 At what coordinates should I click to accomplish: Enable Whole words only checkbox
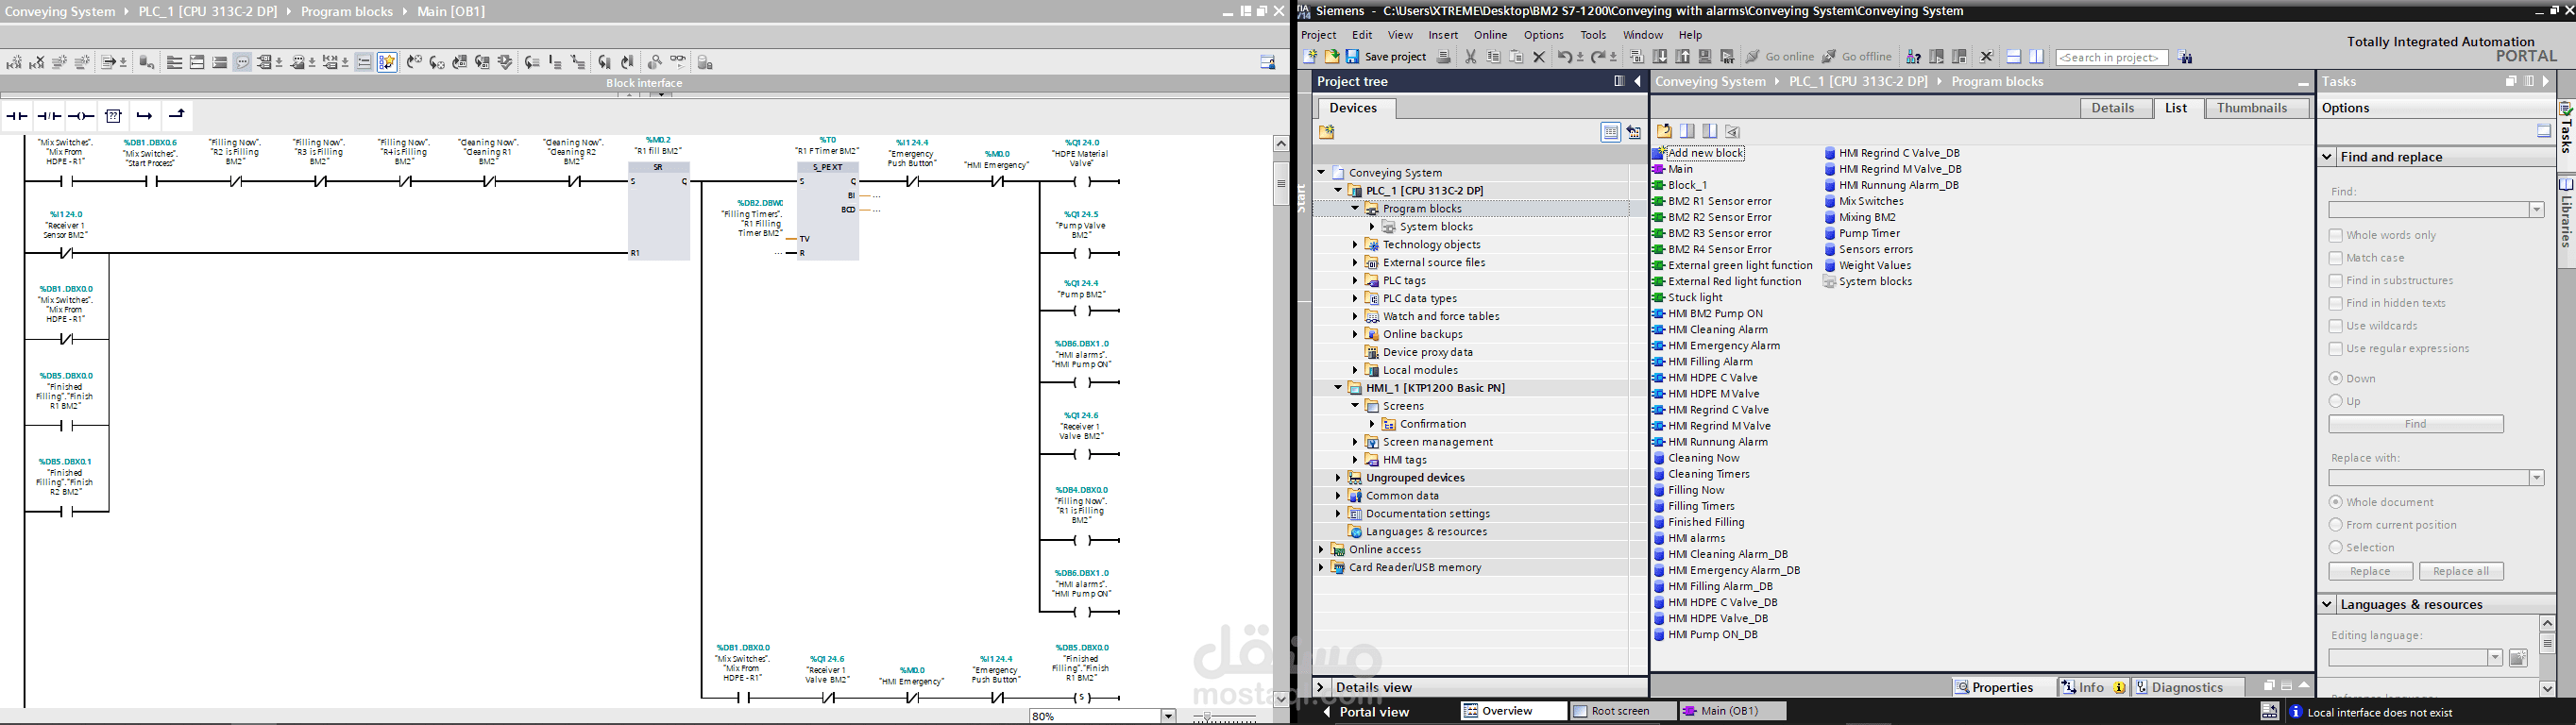[x=2335, y=235]
